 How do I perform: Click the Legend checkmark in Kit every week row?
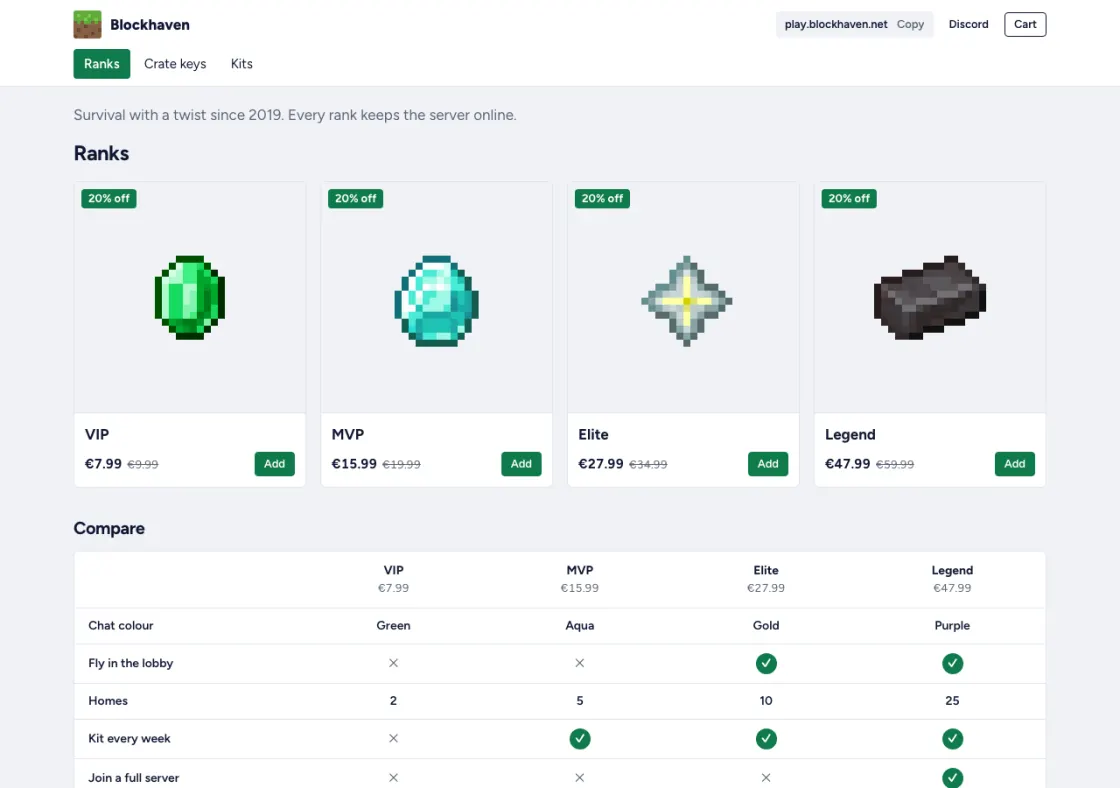952,738
